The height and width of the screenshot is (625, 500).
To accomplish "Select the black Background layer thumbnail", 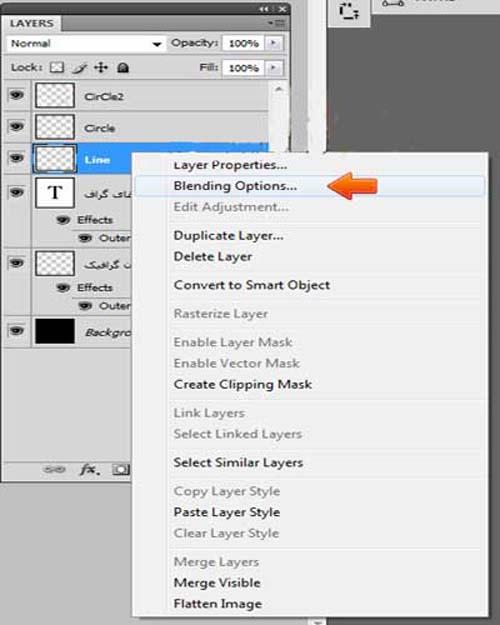I will coord(55,331).
